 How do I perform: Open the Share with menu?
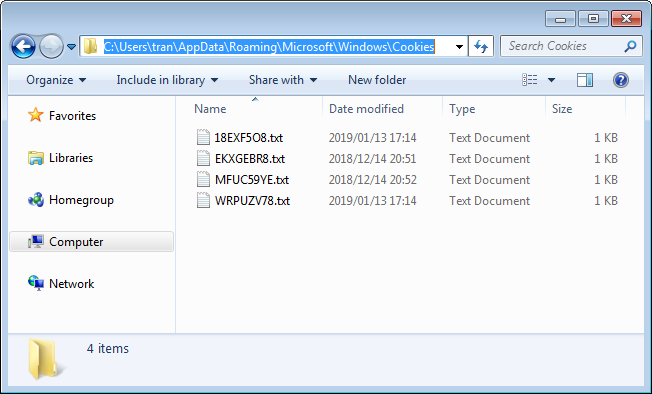tap(283, 80)
